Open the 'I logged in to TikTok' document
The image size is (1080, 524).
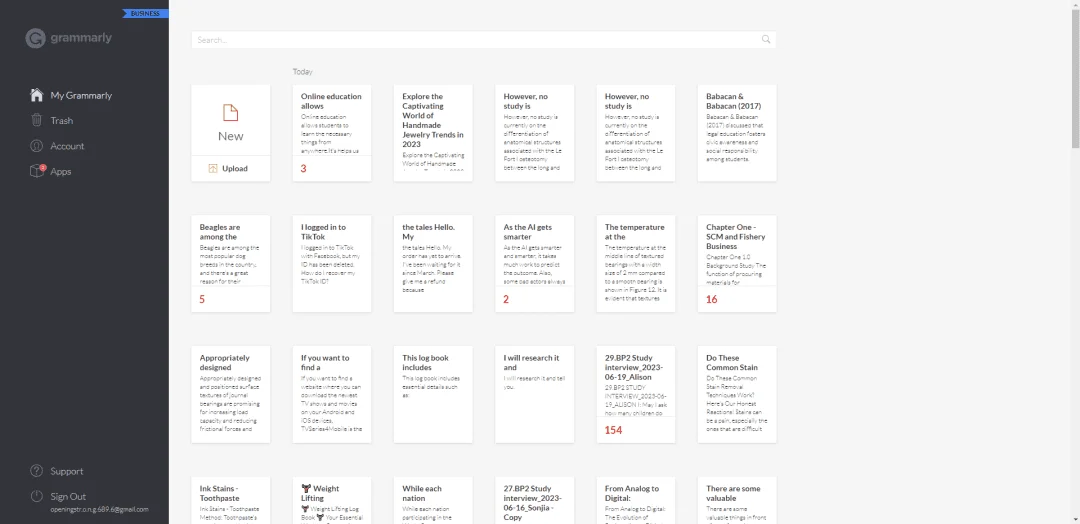tap(332, 264)
